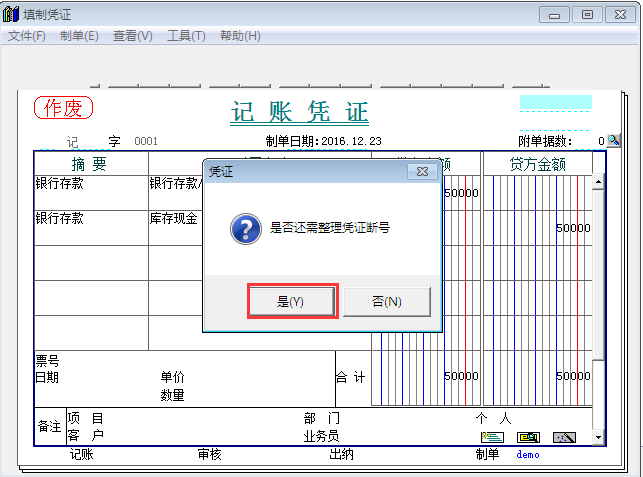Open the 查看(V) menu
Screen dimensions: 643x477
point(132,36)
